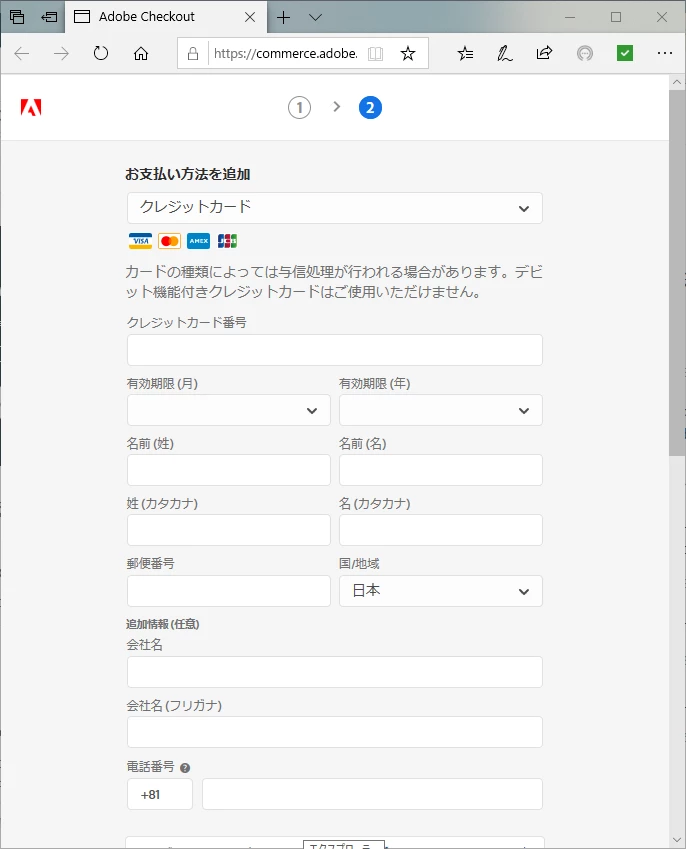Screen dimensions: 686x849
Task: Open 国/地域 dropdown showing 日本
Action: [x=441, y=591]
